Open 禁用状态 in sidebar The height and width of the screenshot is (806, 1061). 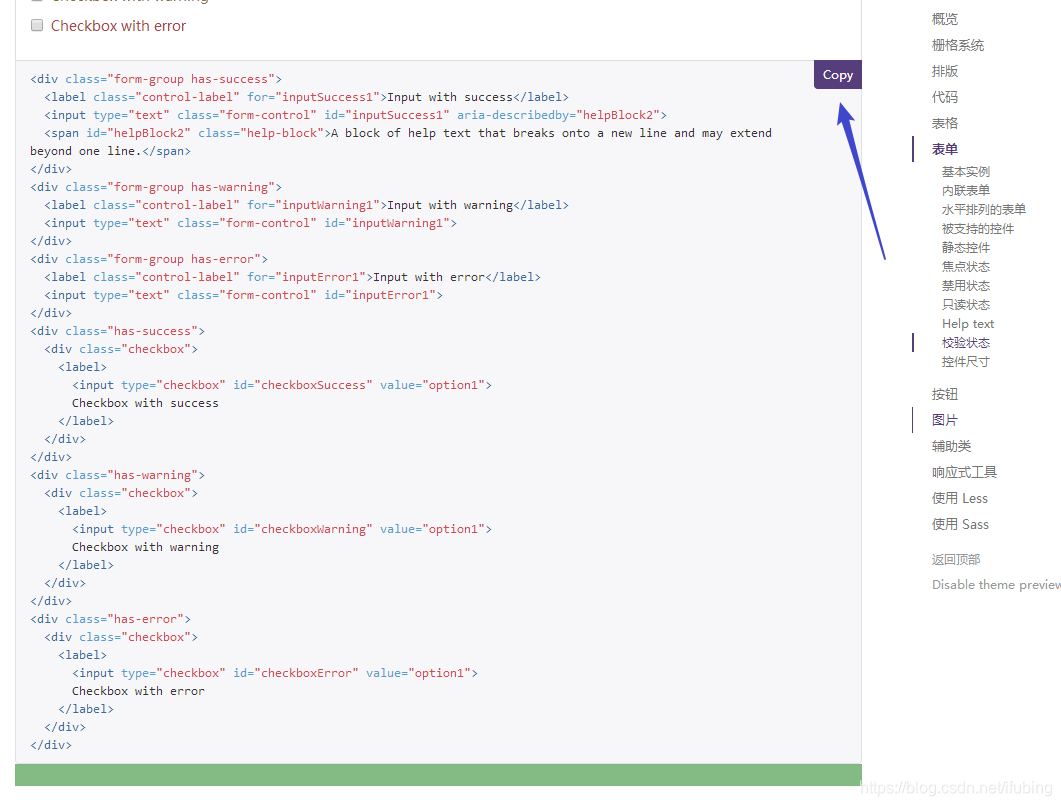pyautogui.click(x=966, y=286)
